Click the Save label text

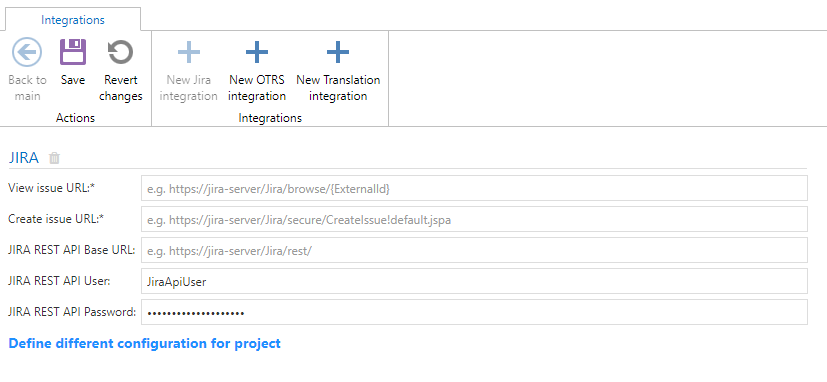73,80
